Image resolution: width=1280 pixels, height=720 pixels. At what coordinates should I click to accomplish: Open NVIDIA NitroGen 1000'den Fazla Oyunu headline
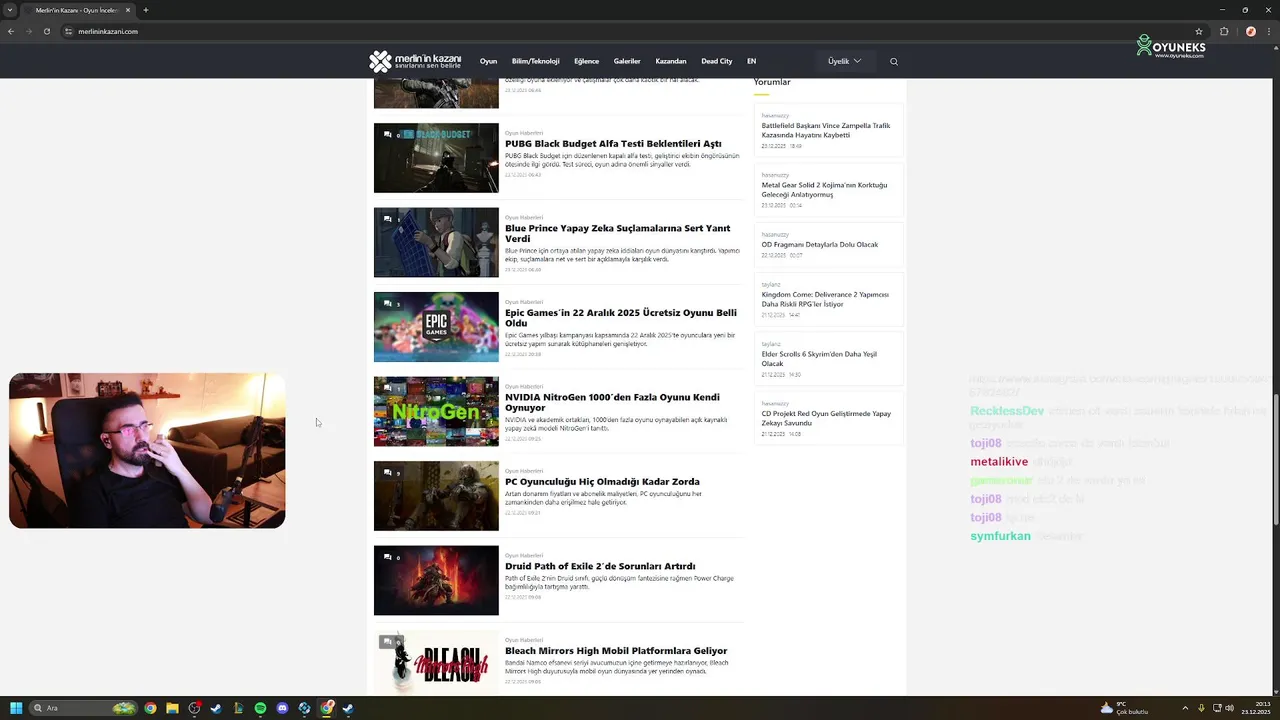[612, 402]
